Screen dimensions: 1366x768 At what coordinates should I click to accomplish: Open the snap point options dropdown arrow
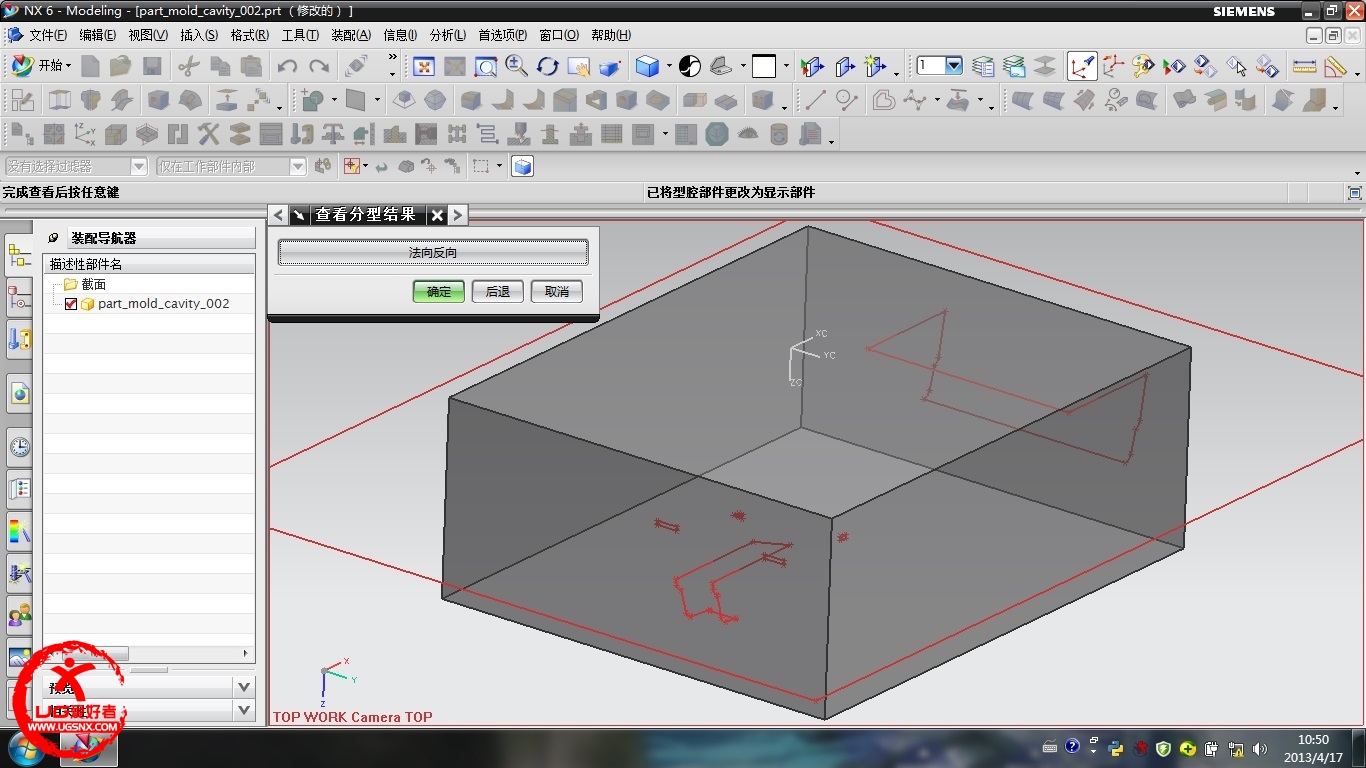tap(365, 166)
